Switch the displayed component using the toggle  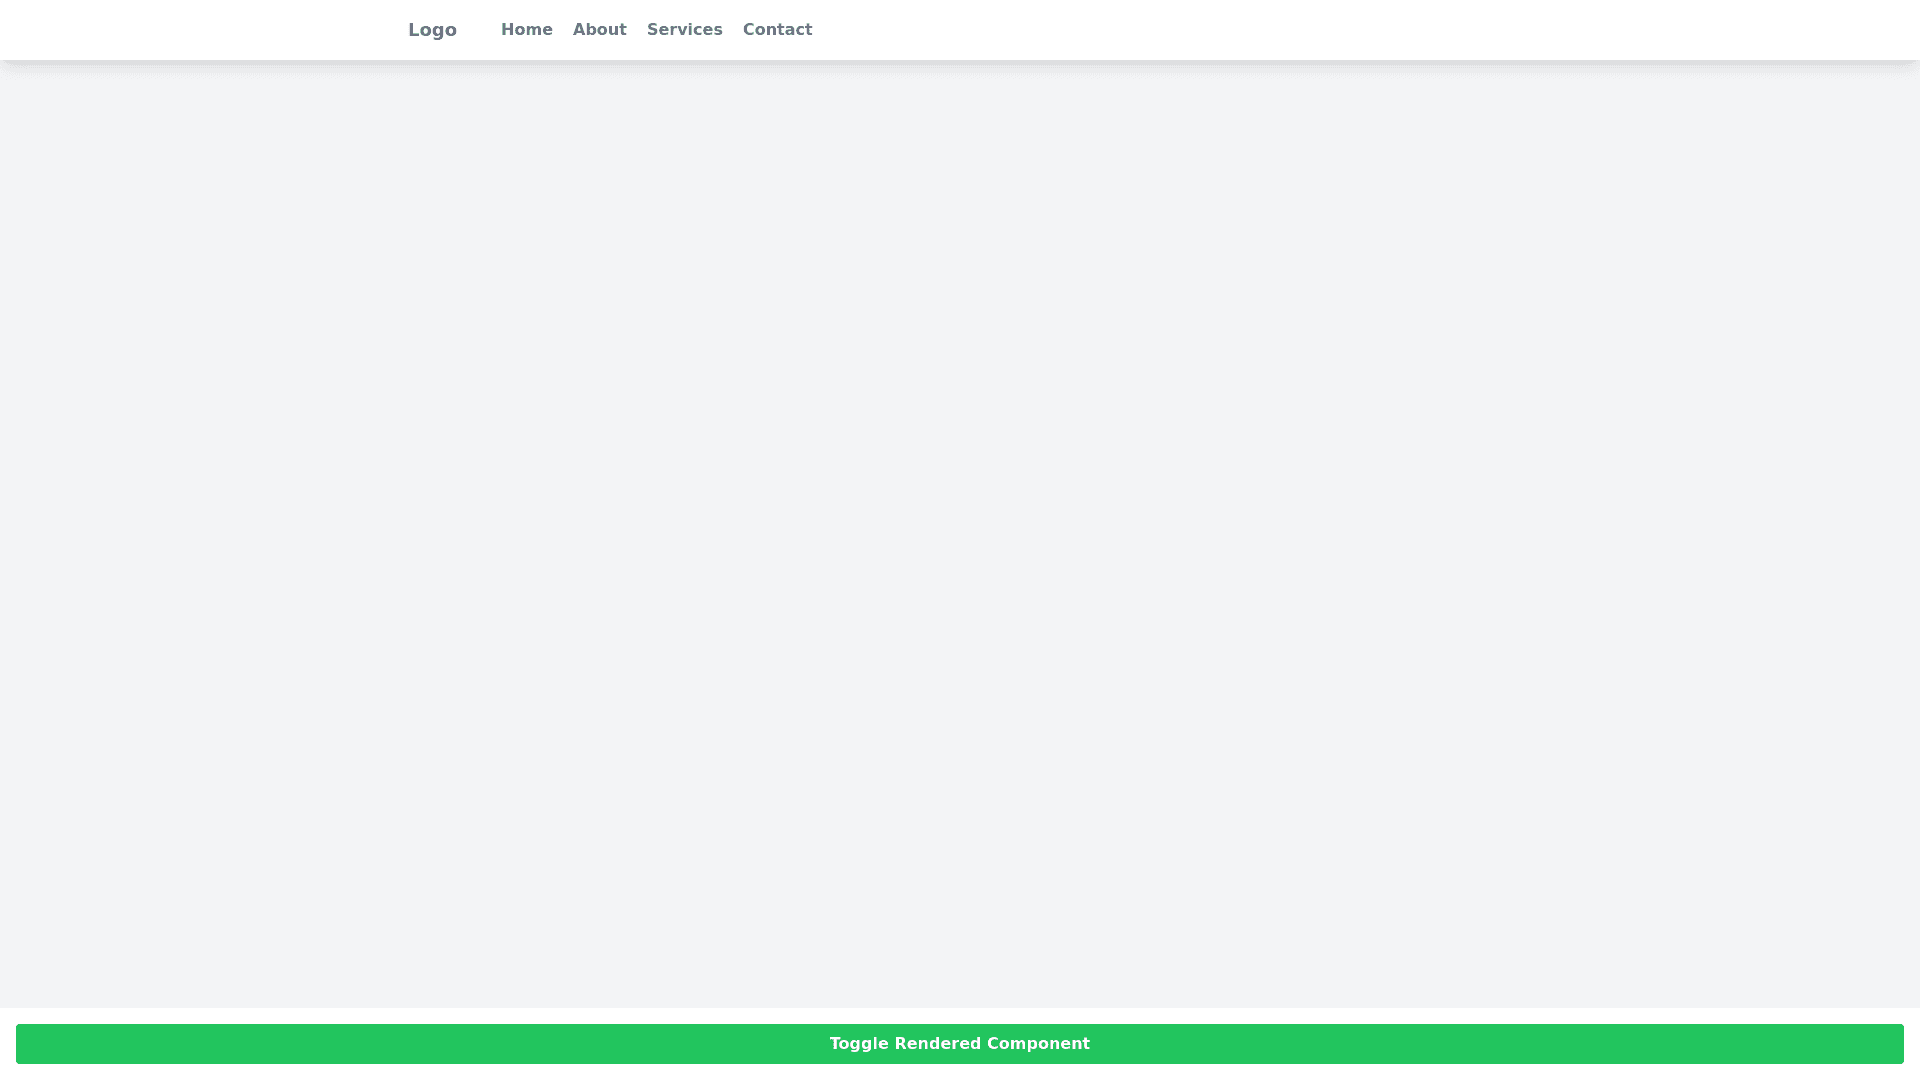[x=959, y=1043]
